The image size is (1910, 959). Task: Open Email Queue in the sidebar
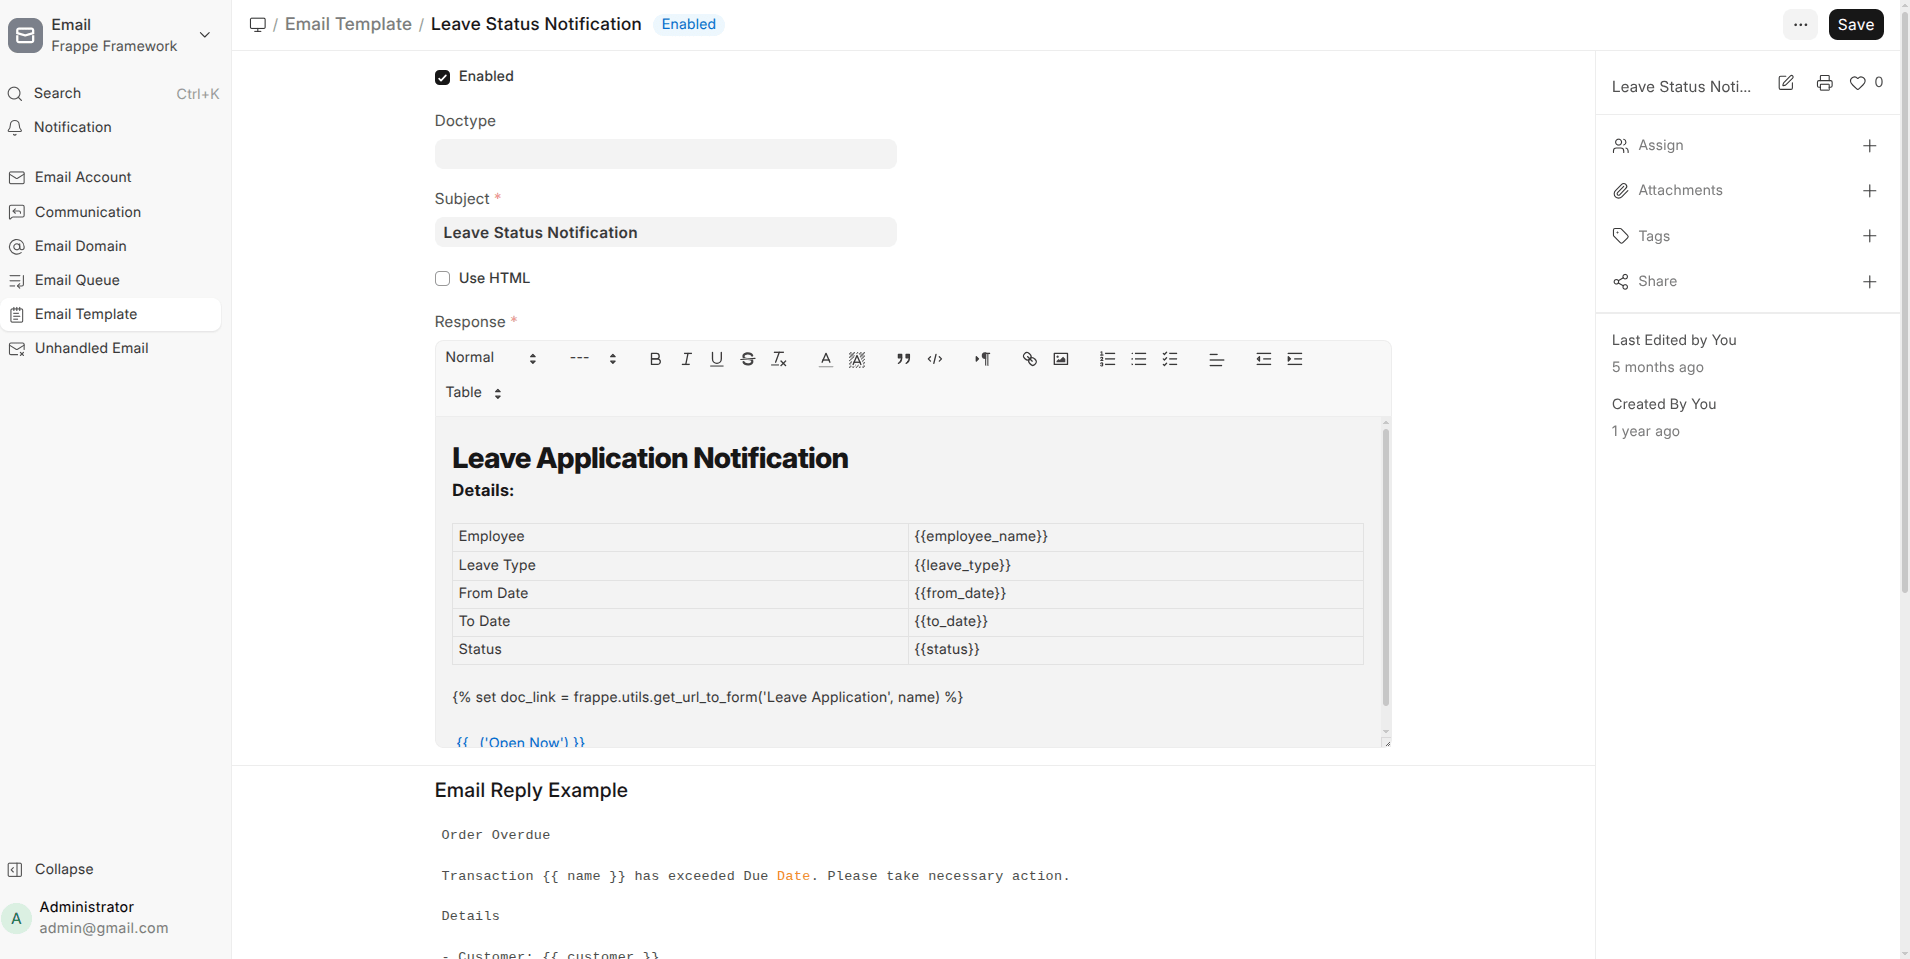pyautogui.click(x=77, y=280)
